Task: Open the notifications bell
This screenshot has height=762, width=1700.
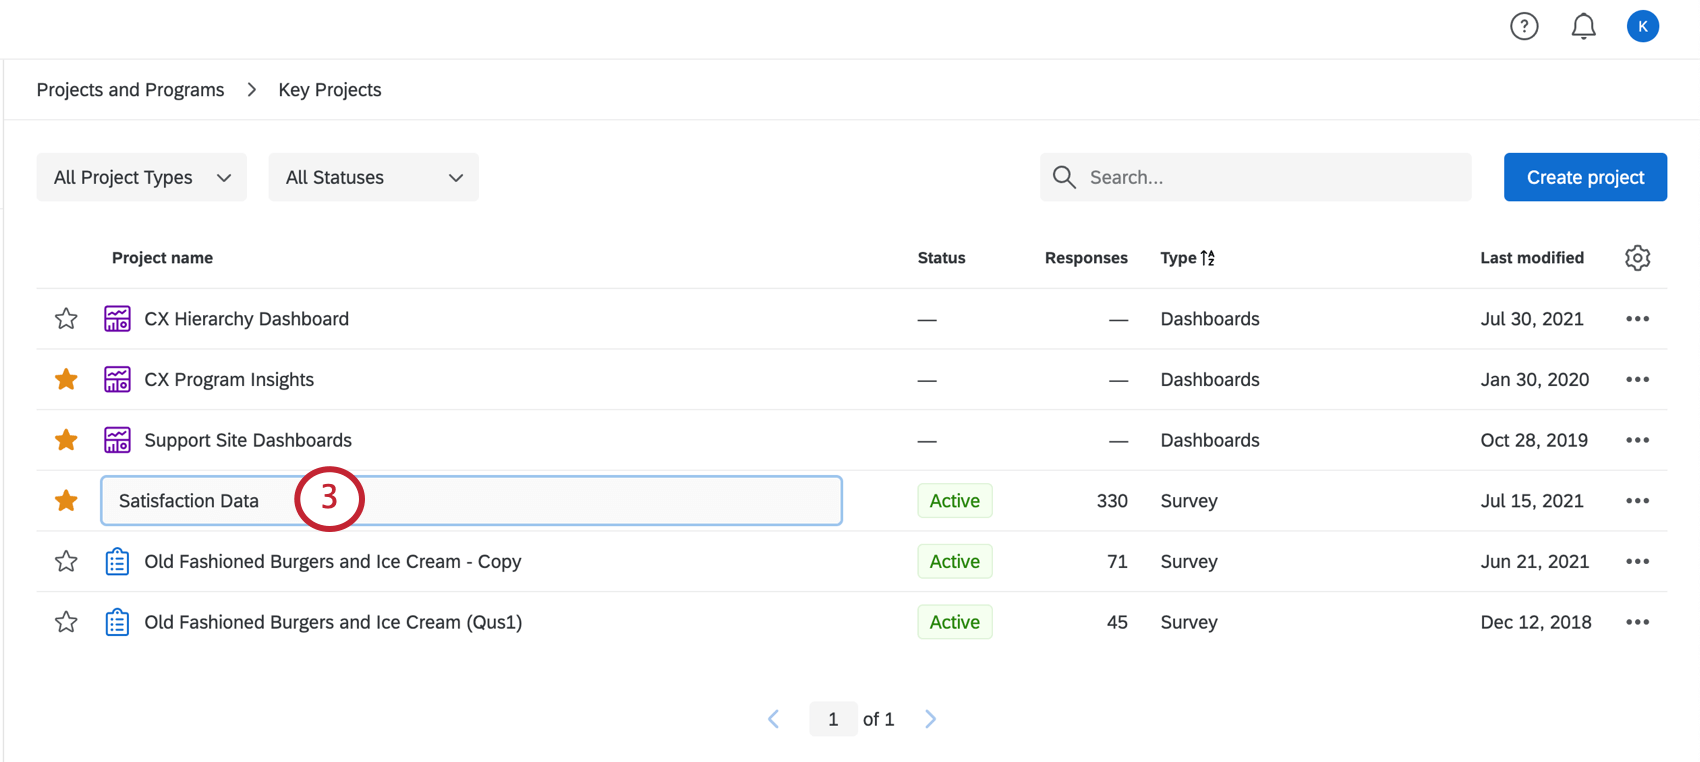Action: [1584, 26]
